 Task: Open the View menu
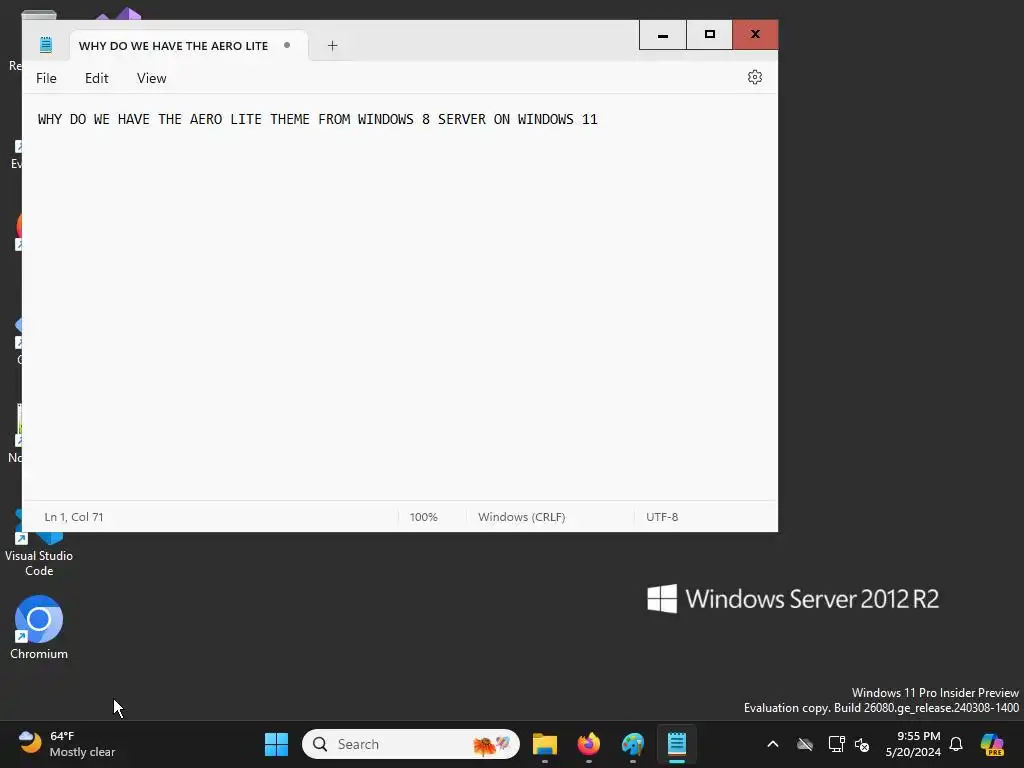[152, 78]
